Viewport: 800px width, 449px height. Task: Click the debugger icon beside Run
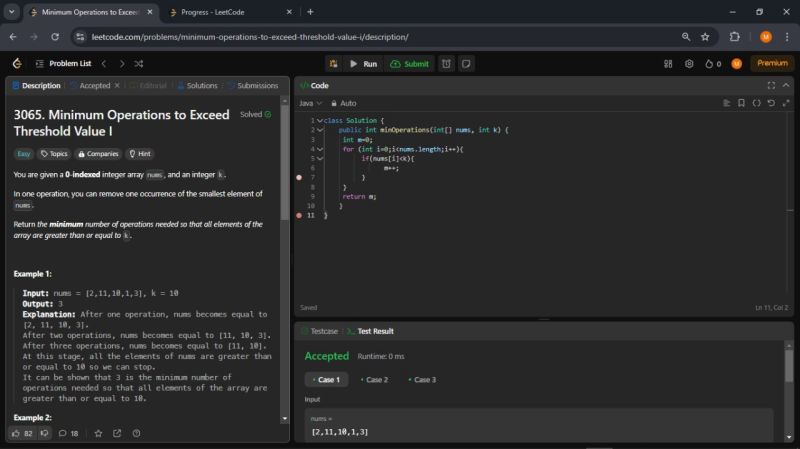[x=333, y=64]
